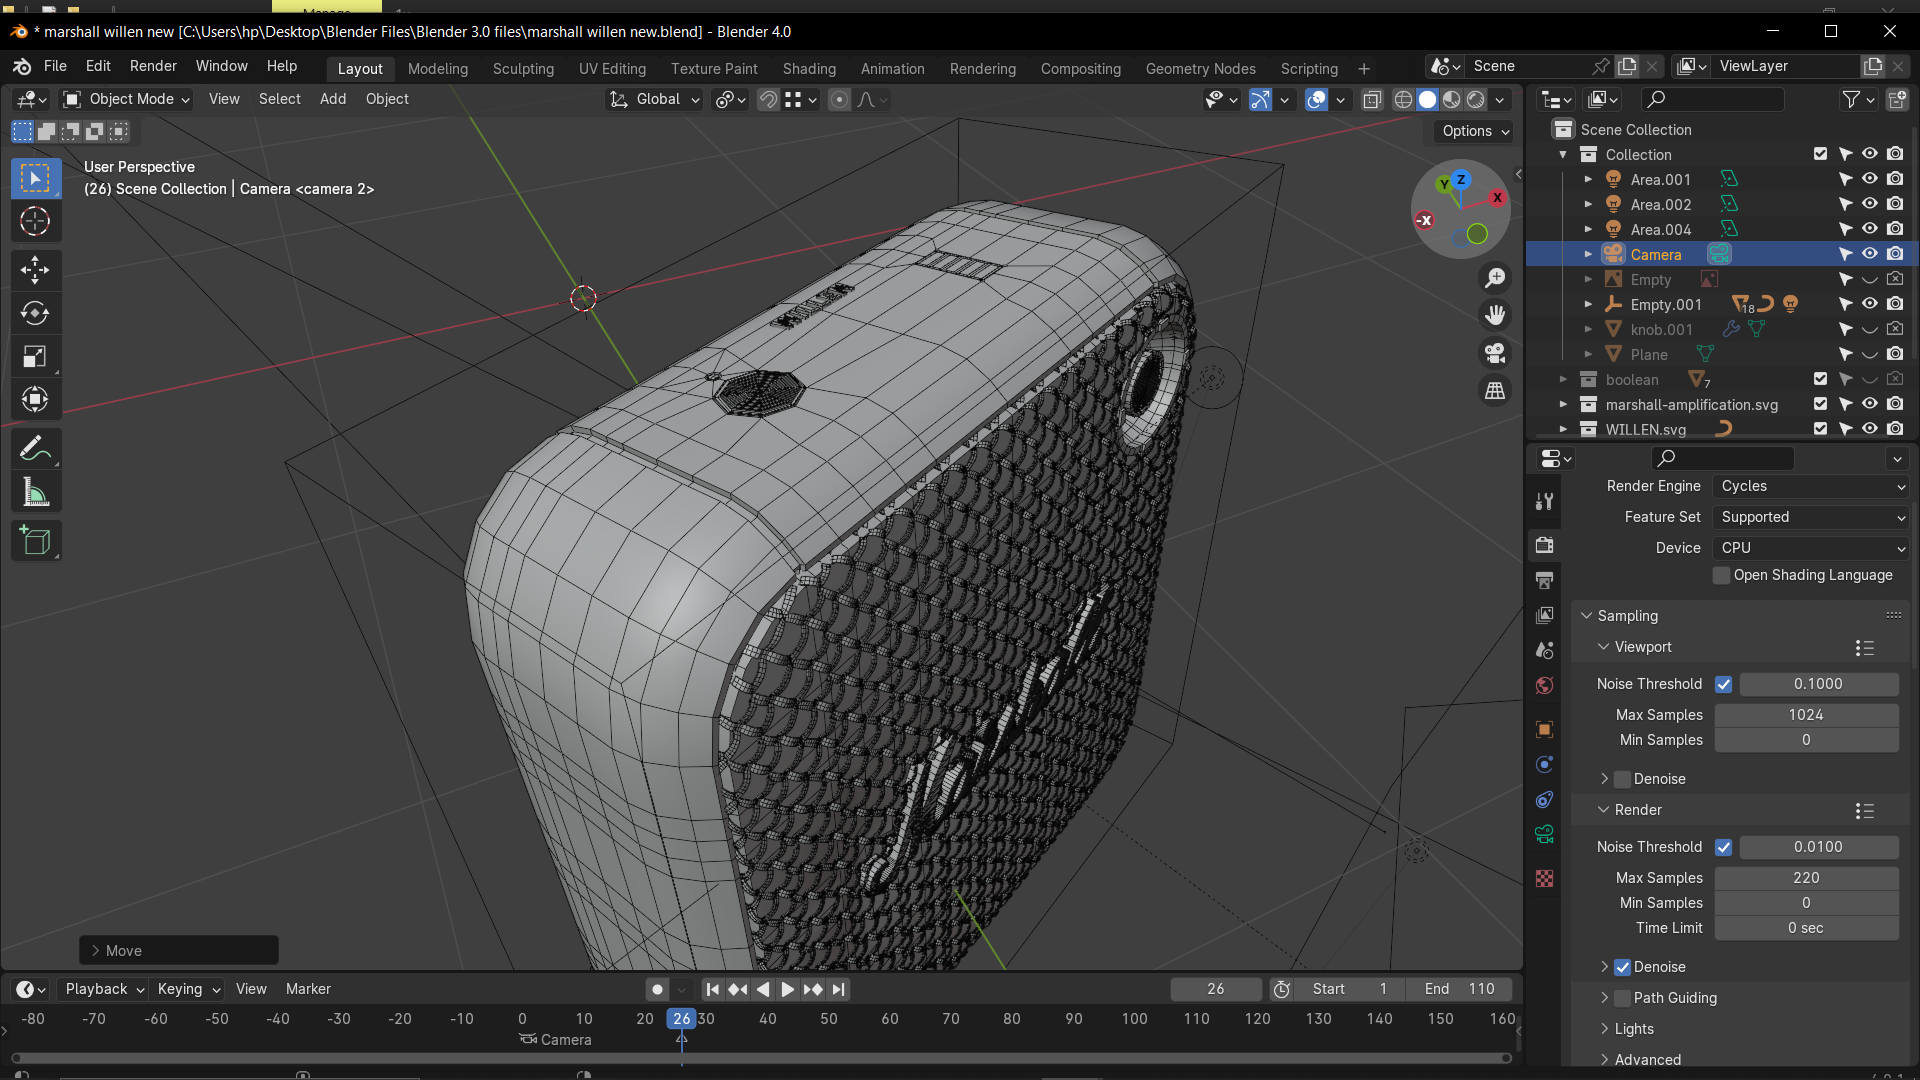Adjust render Max Samples 220 field
This screenshot has height=1080, width=1920.
tap(1806, 878)
